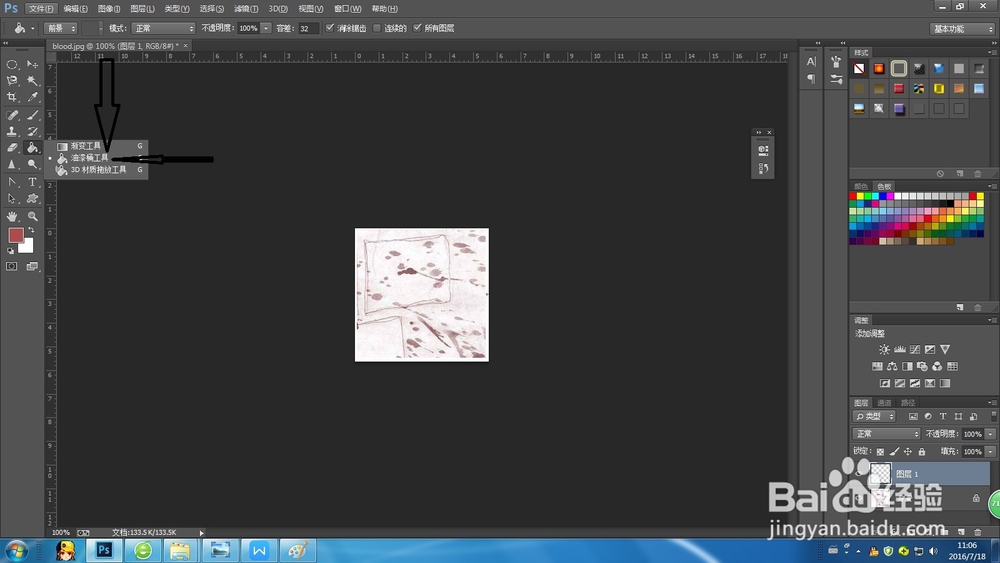Toggle anti-alias checkbox
This screenshot has height=563, width=1000.
click(x=330, y=28)
